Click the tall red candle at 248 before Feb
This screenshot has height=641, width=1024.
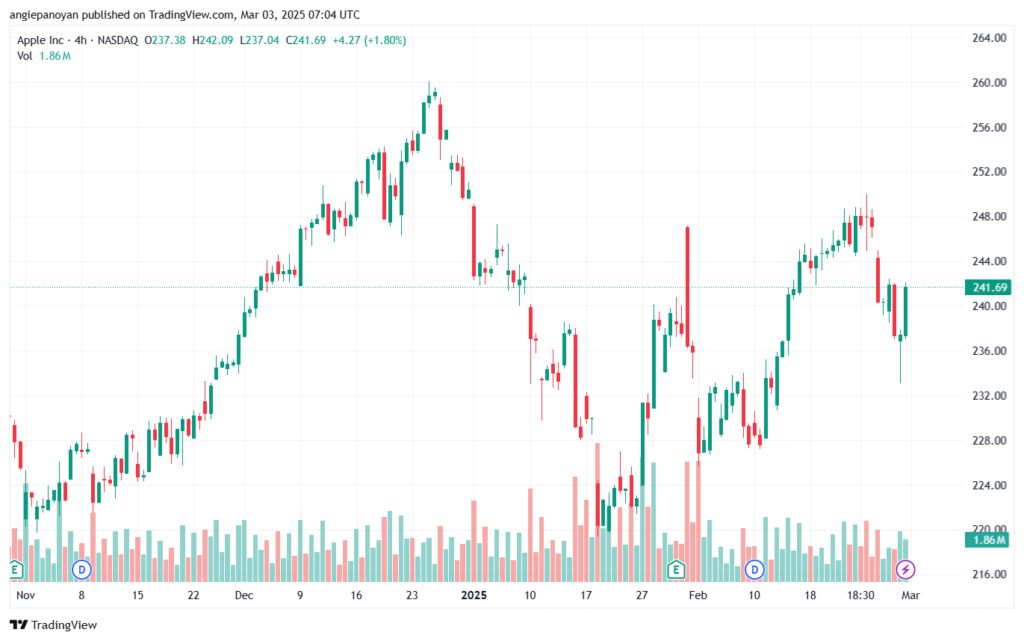tap(688, 286)
